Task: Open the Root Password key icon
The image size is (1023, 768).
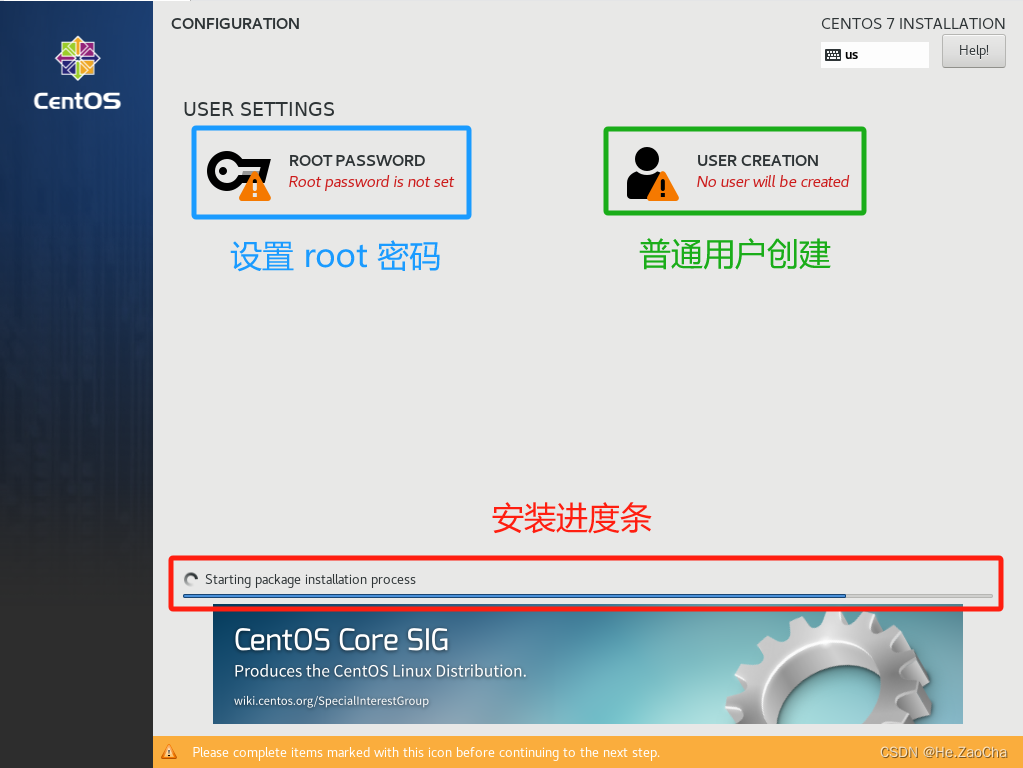Action: tap(239, 176)
